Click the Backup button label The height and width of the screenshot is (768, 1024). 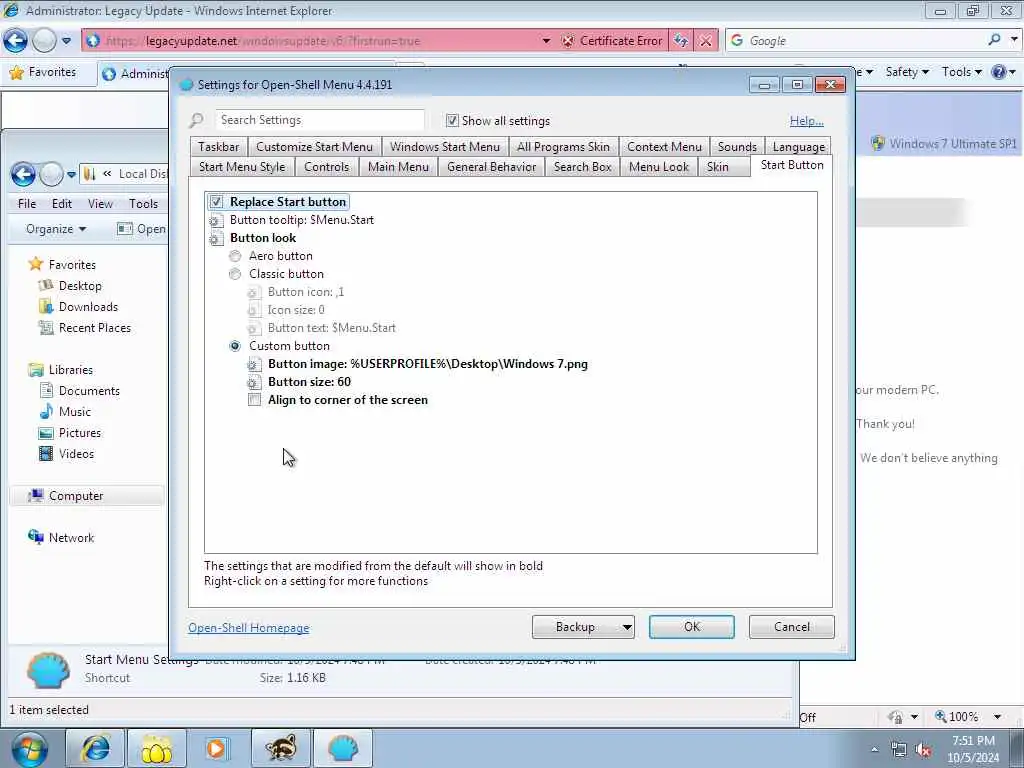(575, 627)
